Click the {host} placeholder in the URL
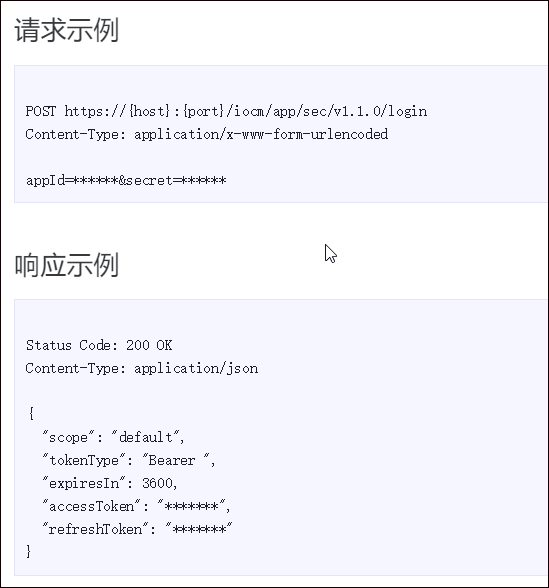This screenshot has width=549, height=588. (149, 111)
